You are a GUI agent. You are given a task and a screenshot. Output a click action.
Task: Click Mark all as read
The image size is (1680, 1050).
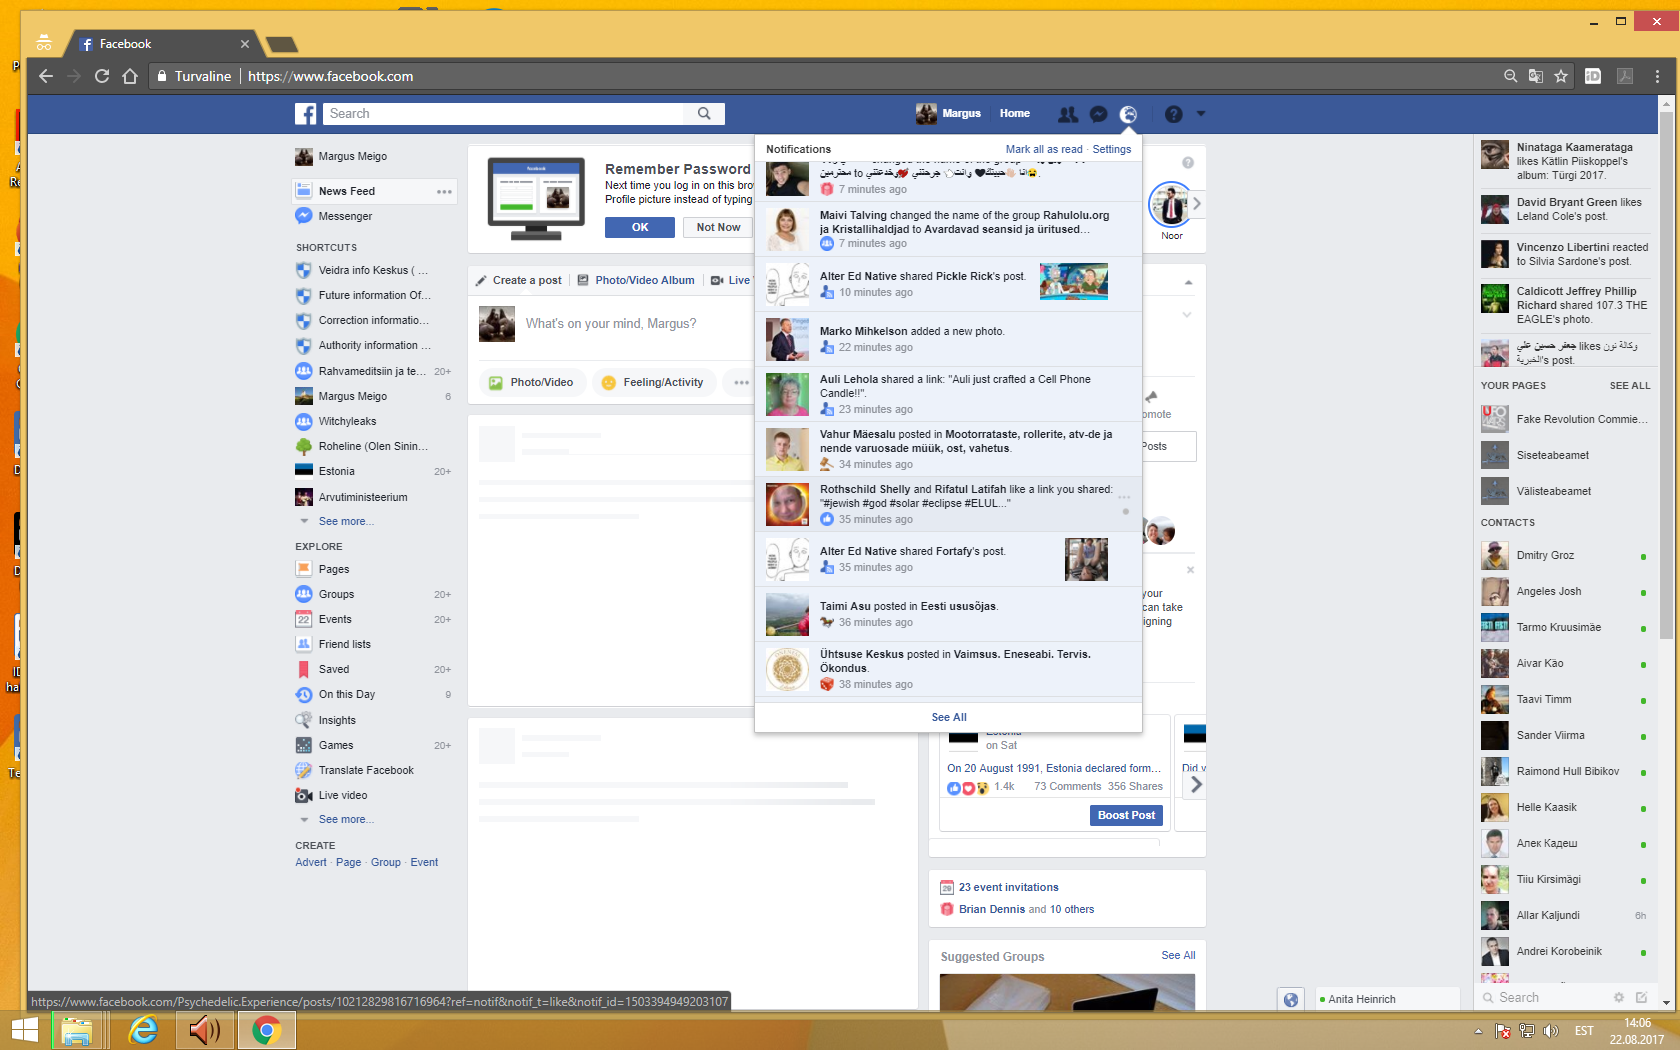pyautogui.click(x=1044, y=149)
